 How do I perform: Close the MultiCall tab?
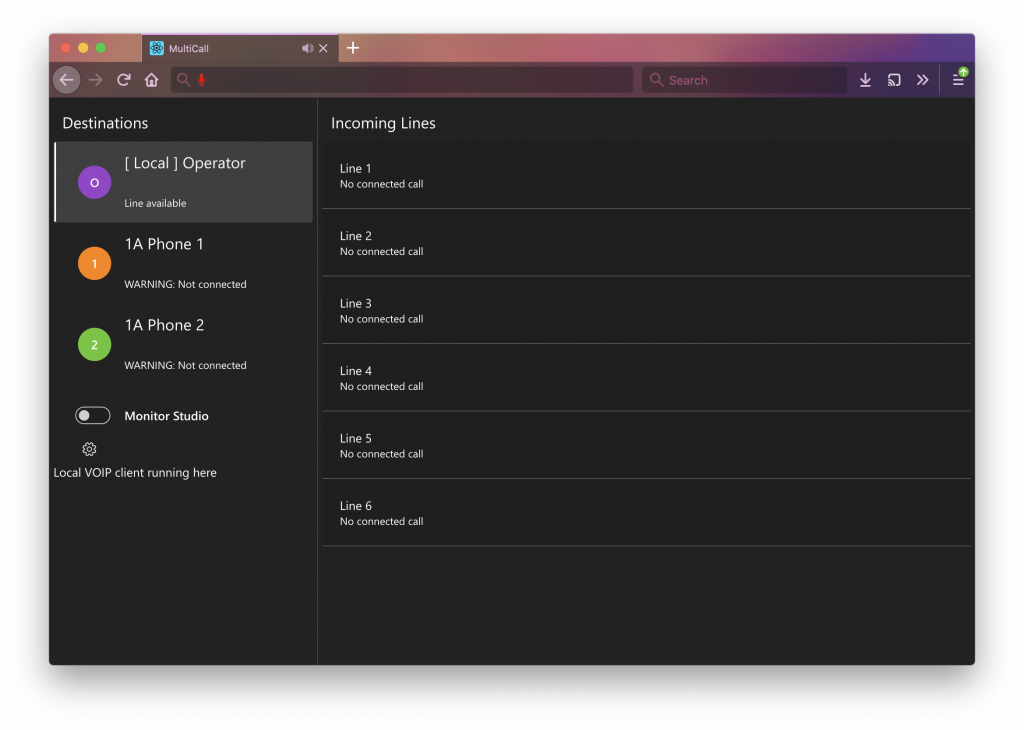pyautogui.click(x=323, y=48)
